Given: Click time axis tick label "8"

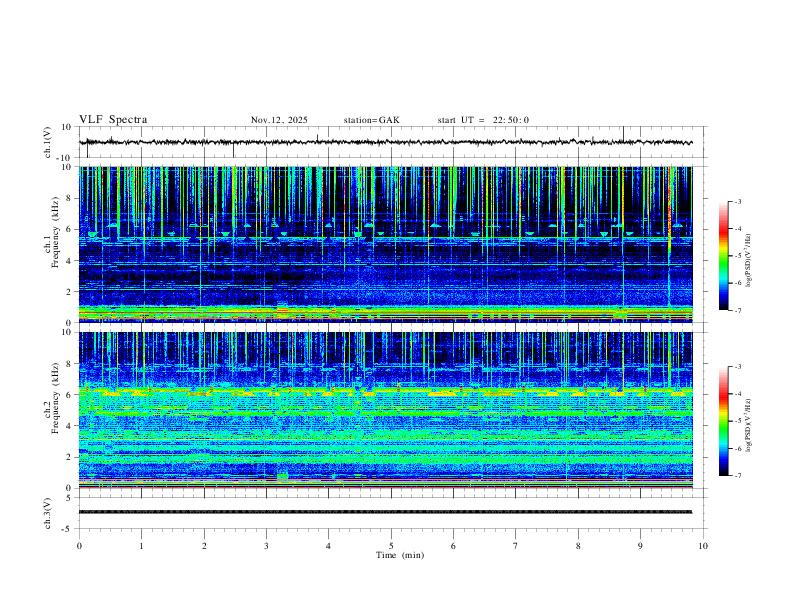Looking at the screenshot, I should [x=578, y=546].
